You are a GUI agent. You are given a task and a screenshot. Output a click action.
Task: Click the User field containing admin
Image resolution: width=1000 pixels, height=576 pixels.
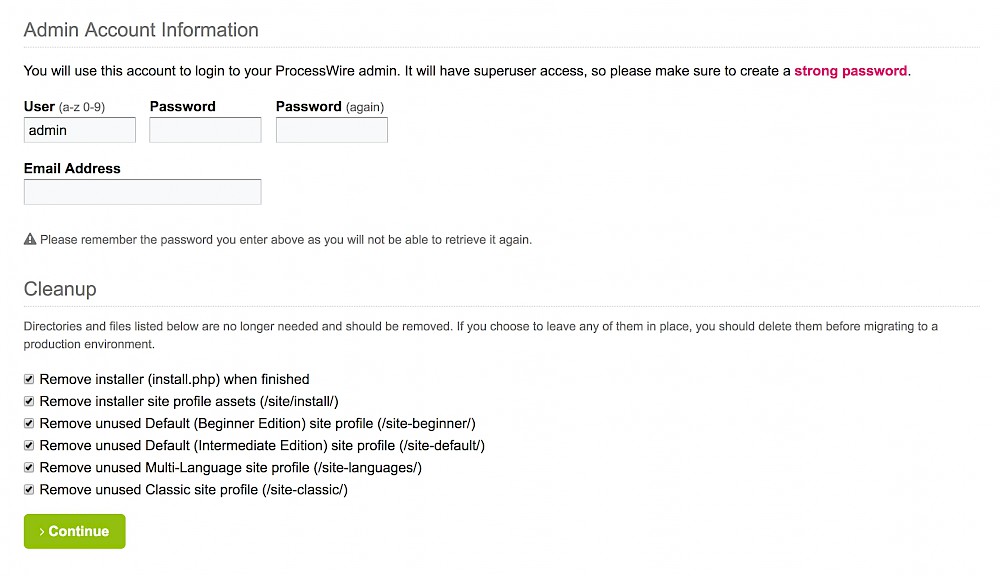pyautogui.click(x=79, y=130)
